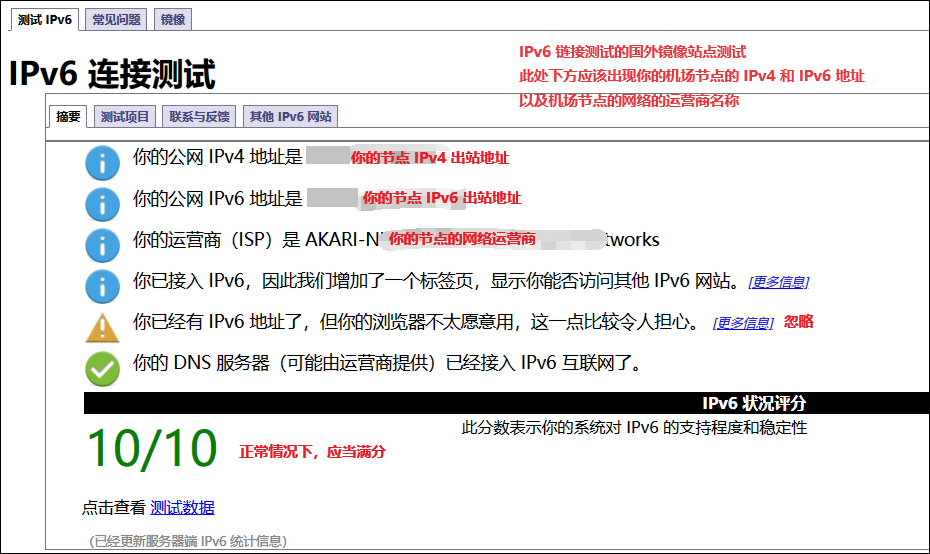Screen dimensions: 930x554
Task: Open the 测试数据 link
Action: tap(182, 508)
